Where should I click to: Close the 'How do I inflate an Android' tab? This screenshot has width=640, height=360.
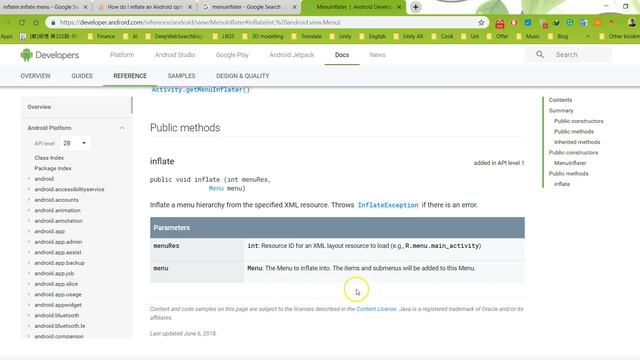[x=190, y=7]
